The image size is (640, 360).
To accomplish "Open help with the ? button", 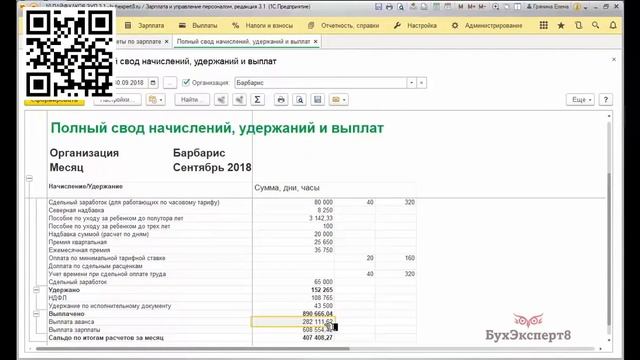I will pyautogui.click(x=606, y=100).
